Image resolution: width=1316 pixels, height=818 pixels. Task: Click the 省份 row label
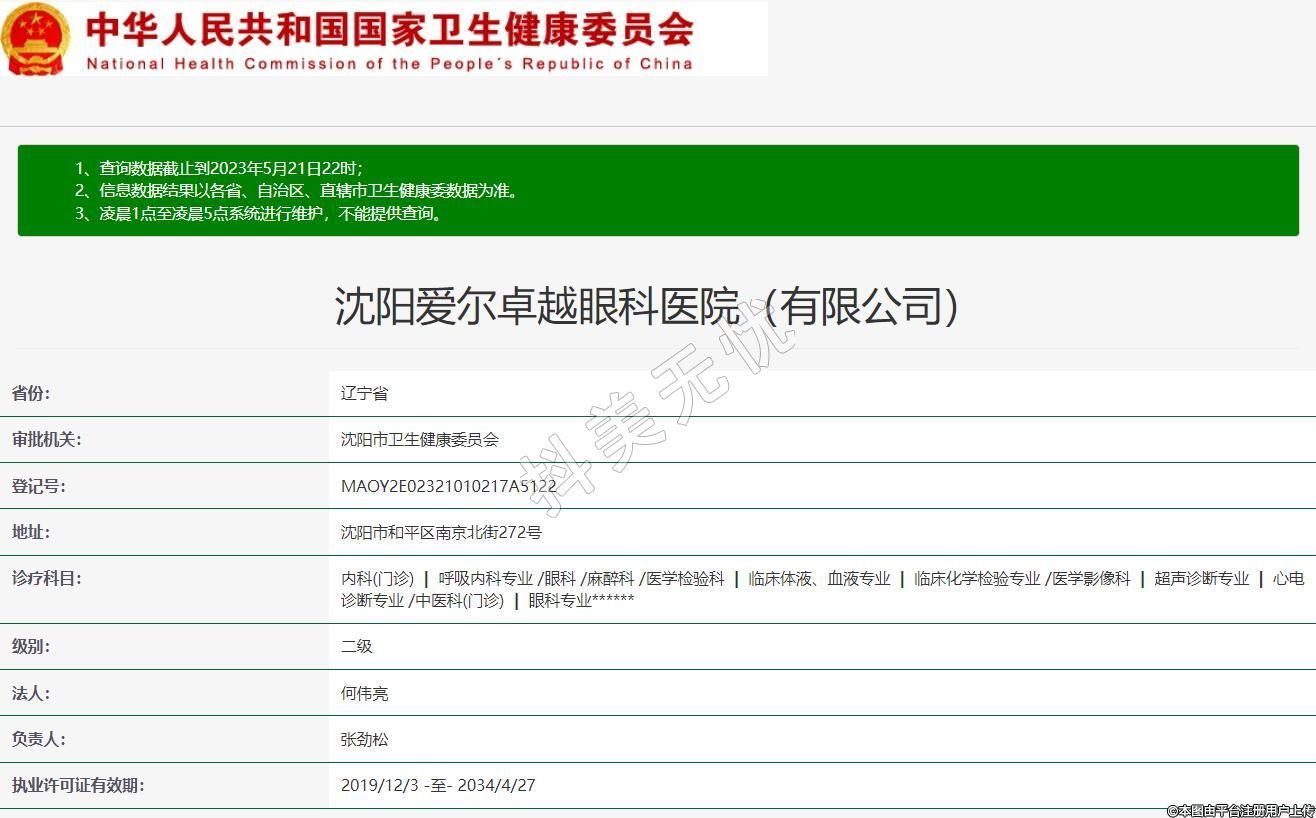tap(31, 393)
